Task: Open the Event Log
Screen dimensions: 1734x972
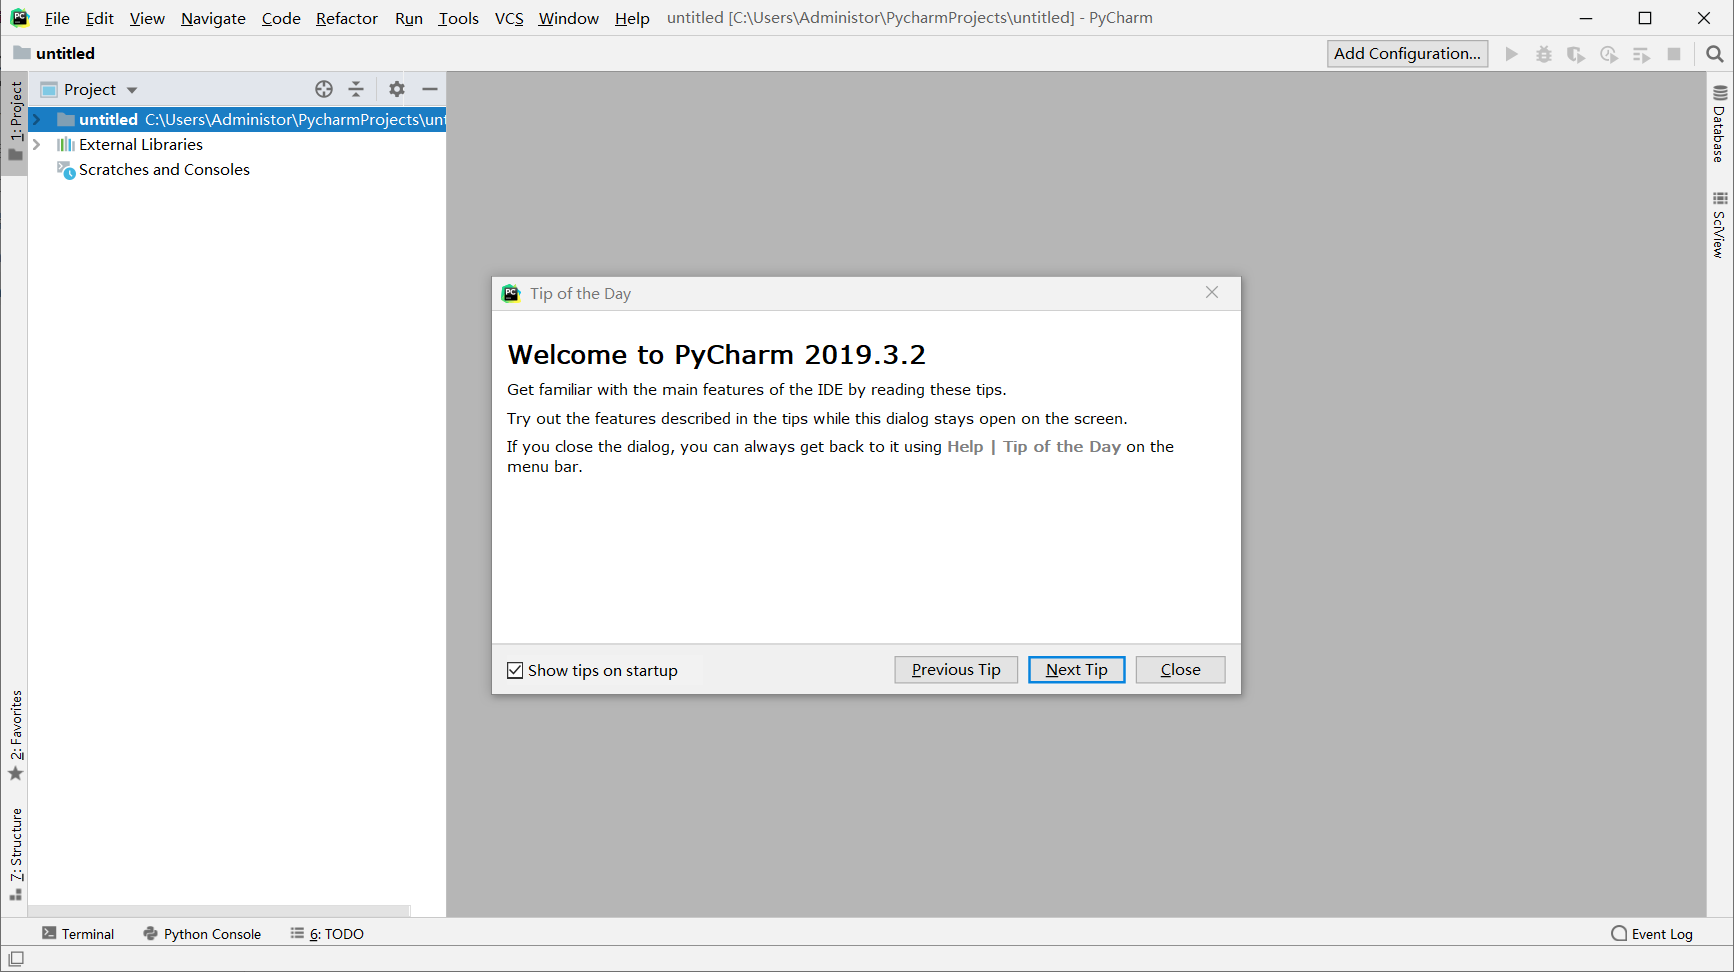Action: click(1652, 934)
